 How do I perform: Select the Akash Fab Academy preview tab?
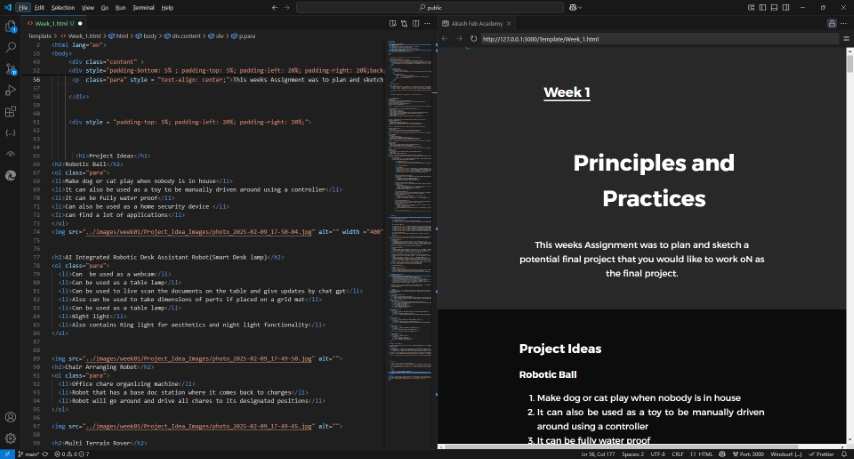coord(476,23)
